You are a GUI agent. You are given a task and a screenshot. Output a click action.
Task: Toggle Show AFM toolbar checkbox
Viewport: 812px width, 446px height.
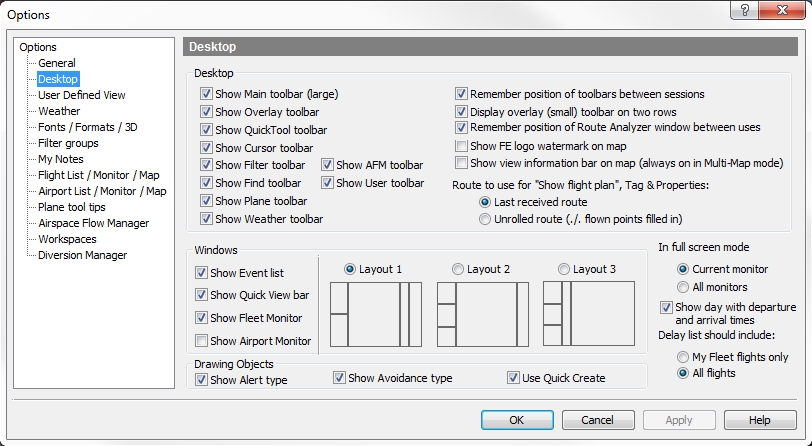[x=327, y=165]
